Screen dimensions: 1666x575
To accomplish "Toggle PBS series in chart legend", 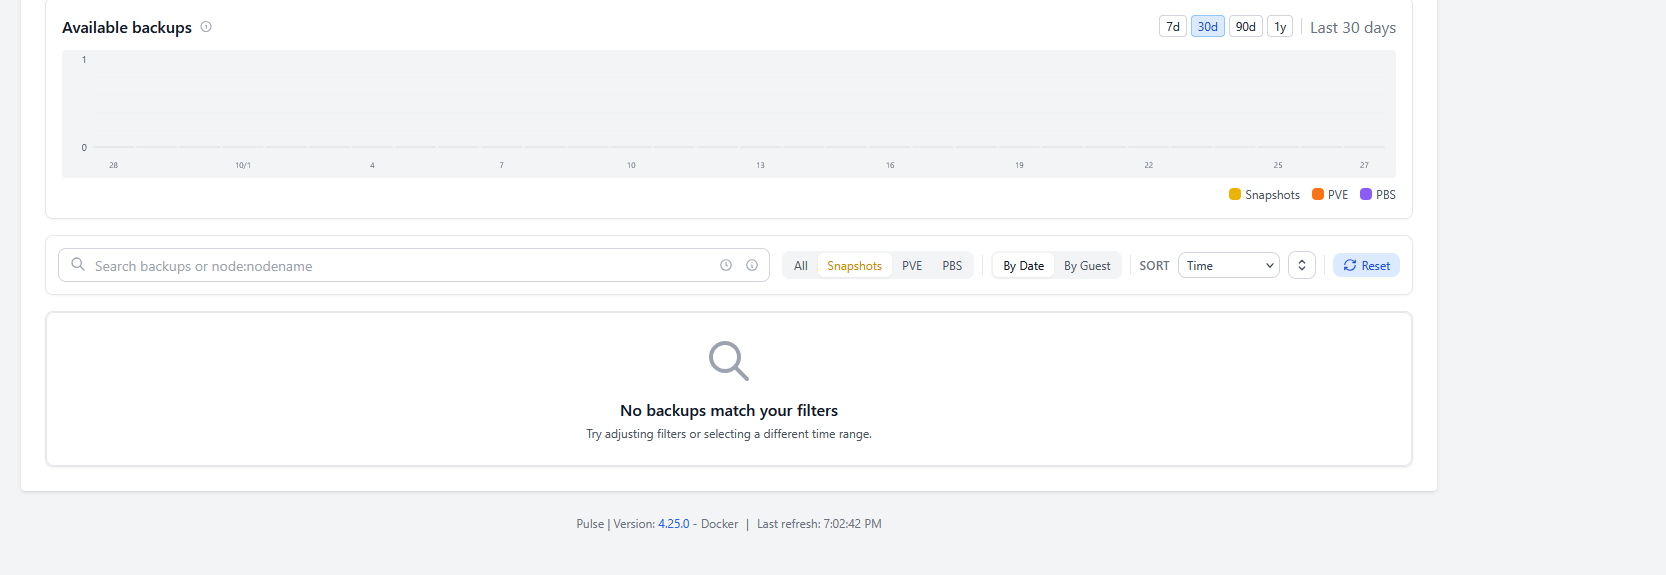I will (x=1378, y=195).
